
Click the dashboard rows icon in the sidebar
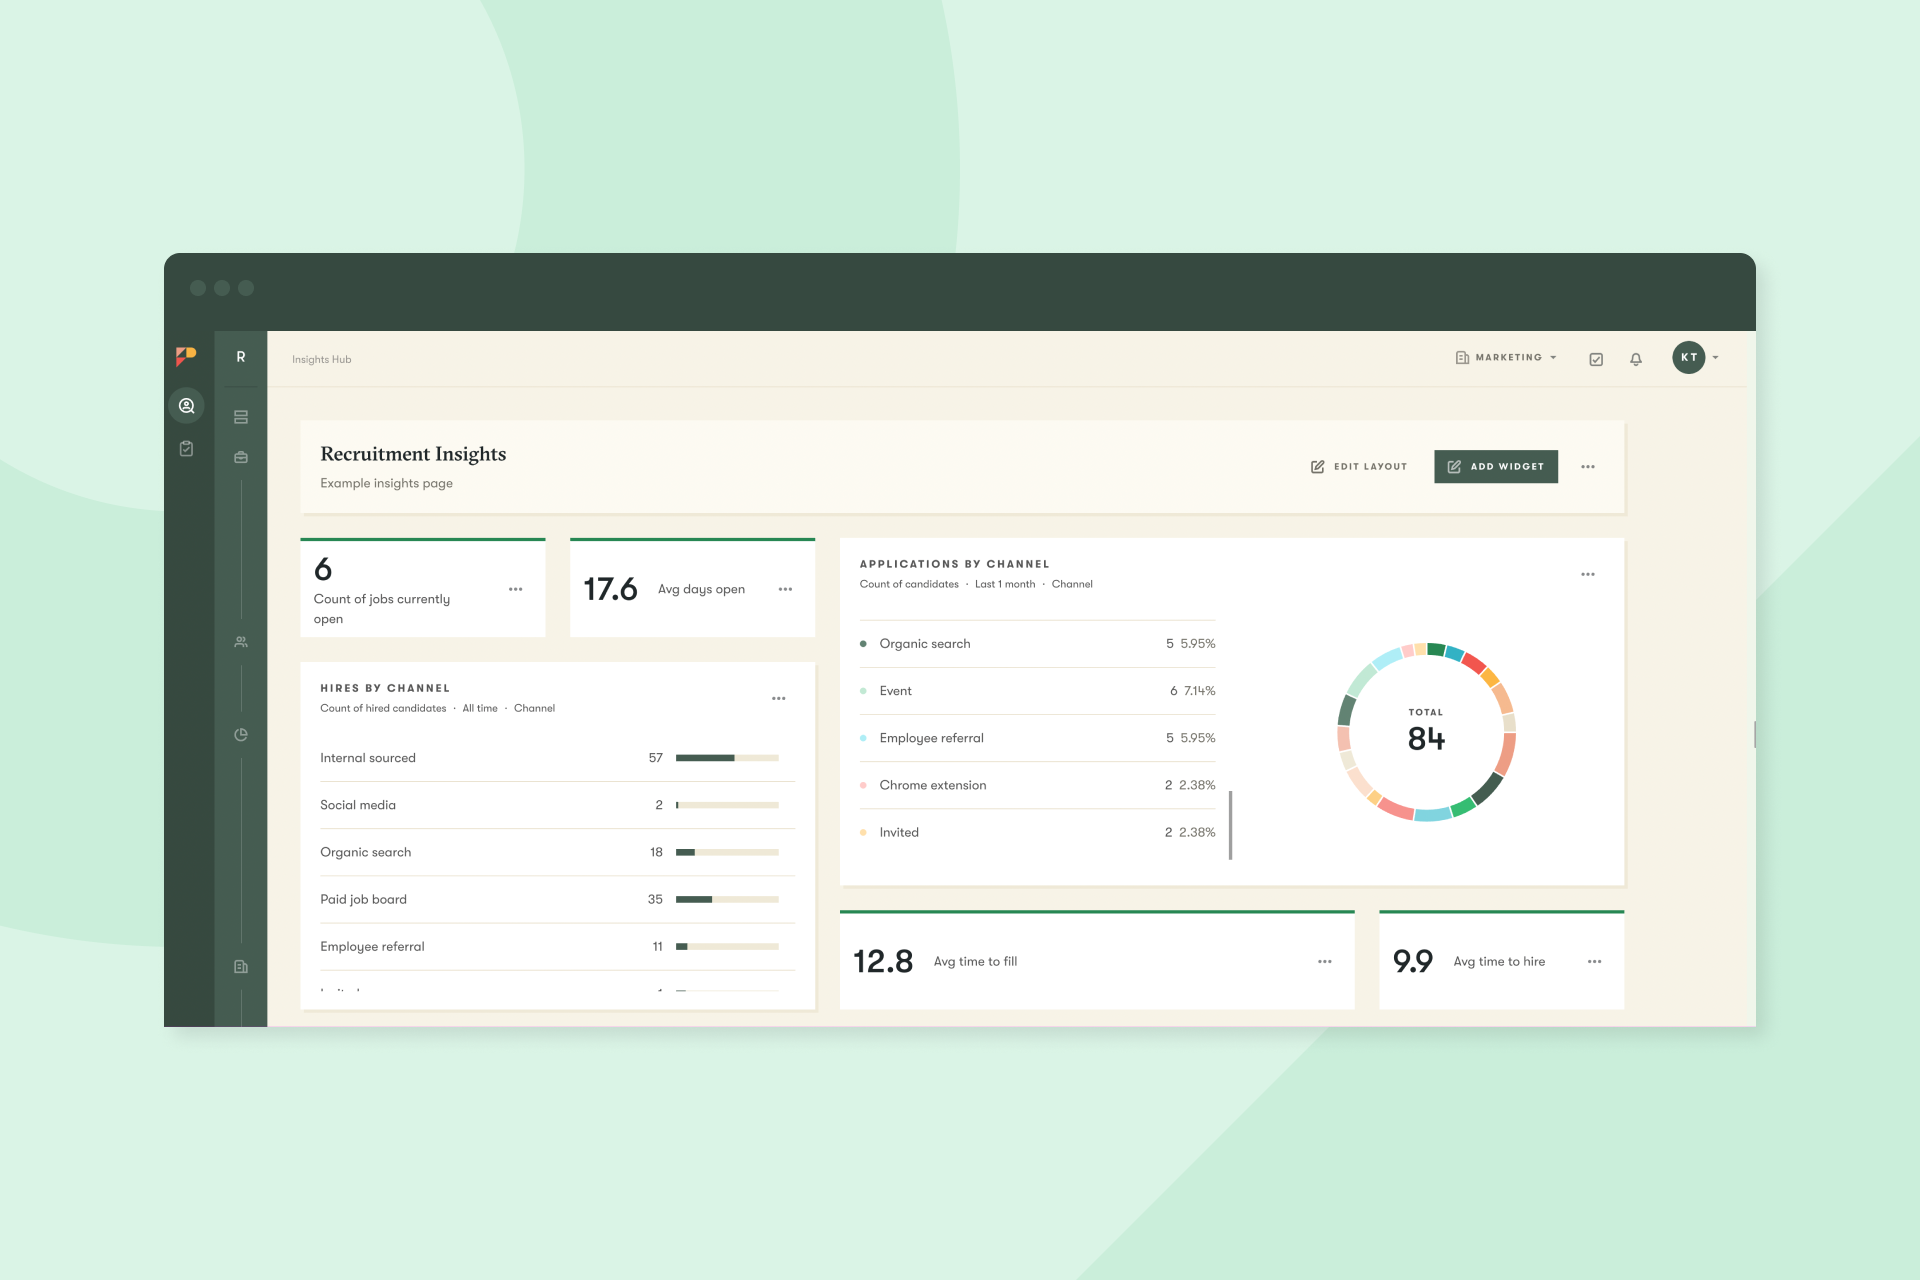(x=240, y=417)
